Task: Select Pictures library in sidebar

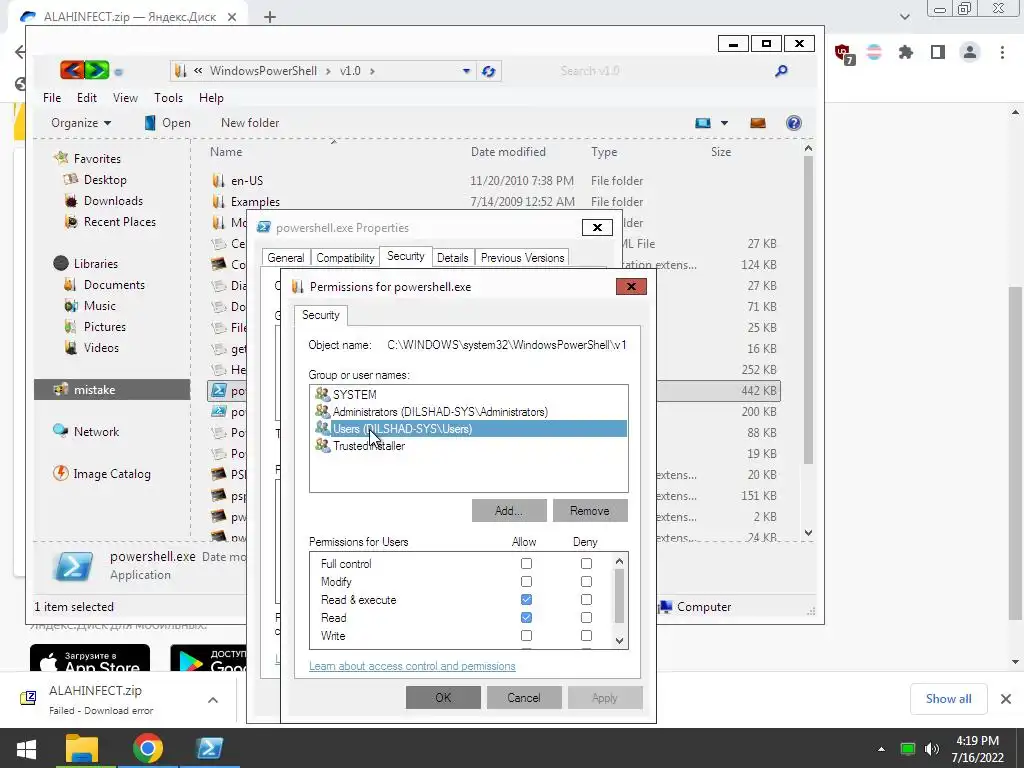Action: tap(104, 327)
